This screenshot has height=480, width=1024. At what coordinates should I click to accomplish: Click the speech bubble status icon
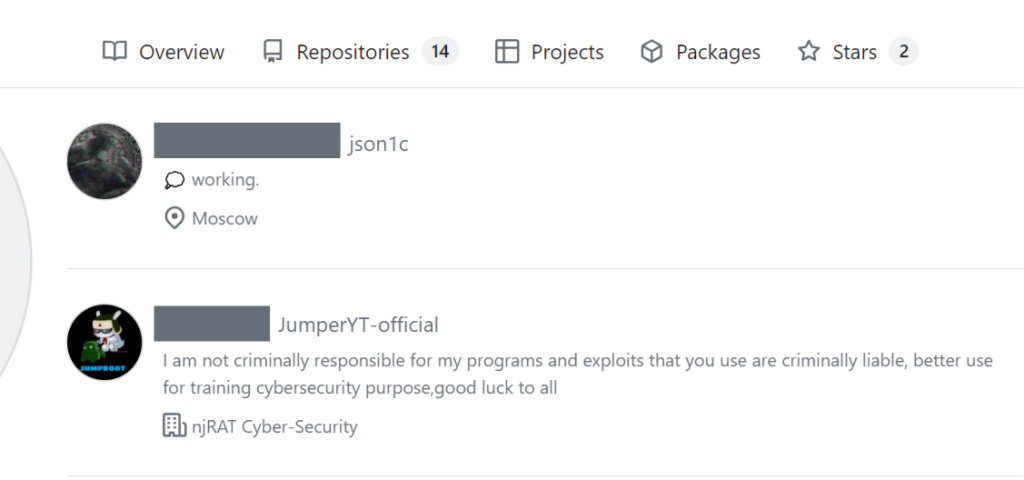tap(174, 180)
